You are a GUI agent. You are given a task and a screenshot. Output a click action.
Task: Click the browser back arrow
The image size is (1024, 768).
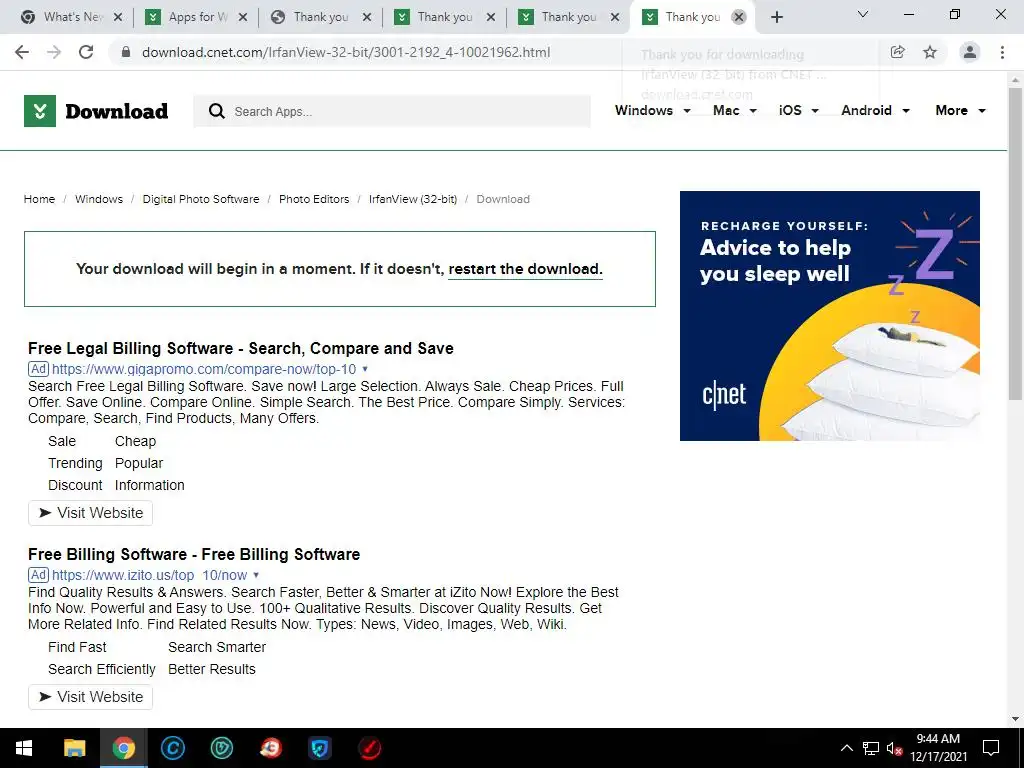tap(22, 52)
